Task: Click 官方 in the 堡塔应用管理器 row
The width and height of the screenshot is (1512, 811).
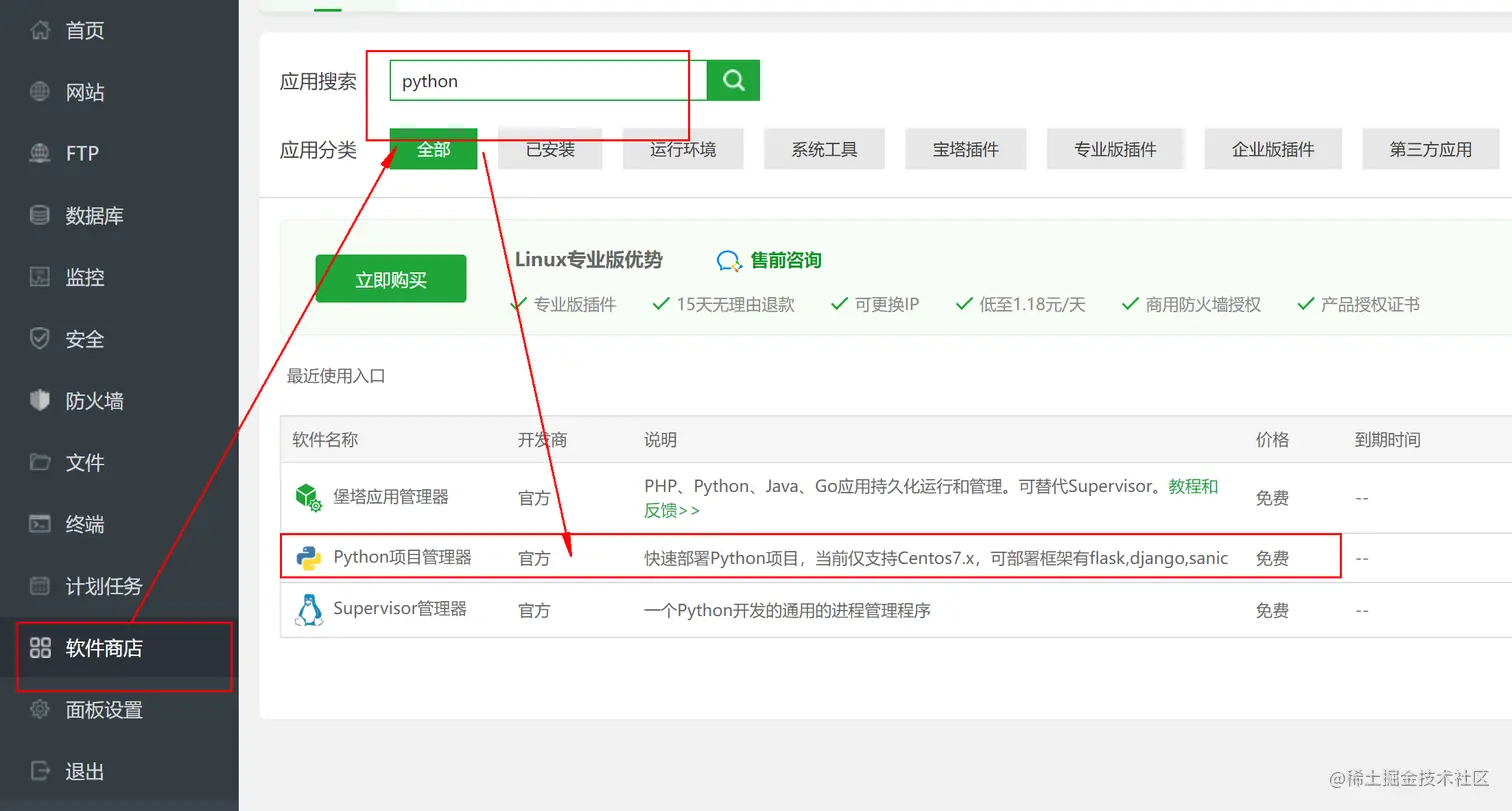Action: click(534, 498)
